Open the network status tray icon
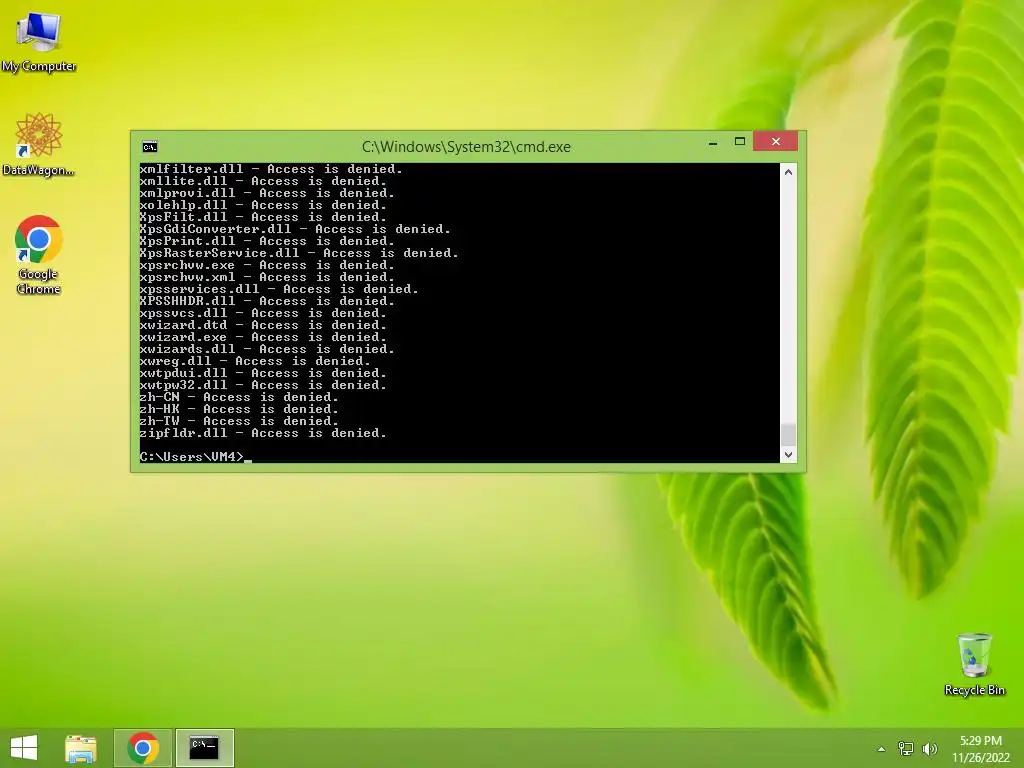The height and width of the screenshot is (768, 1024). coord(906,749)
